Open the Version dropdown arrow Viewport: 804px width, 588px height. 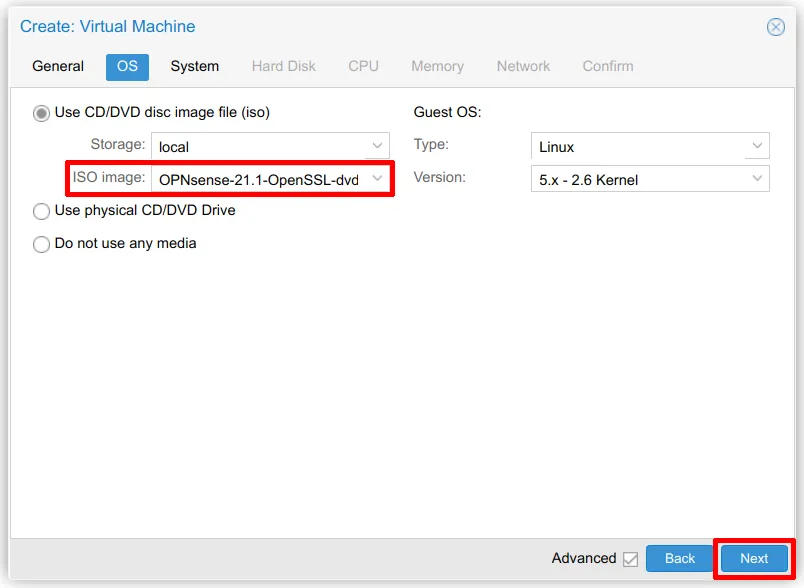click(756, 179)
